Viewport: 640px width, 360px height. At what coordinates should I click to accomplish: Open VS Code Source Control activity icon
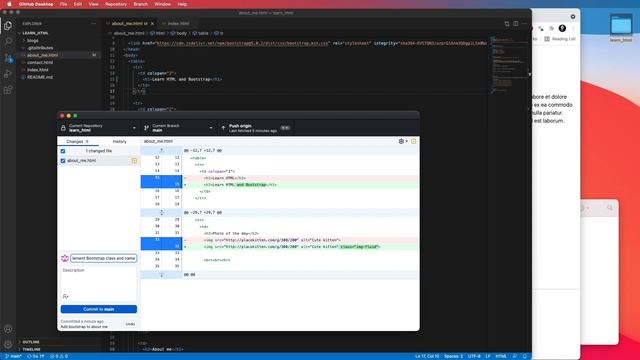click(x=8, y=58)
